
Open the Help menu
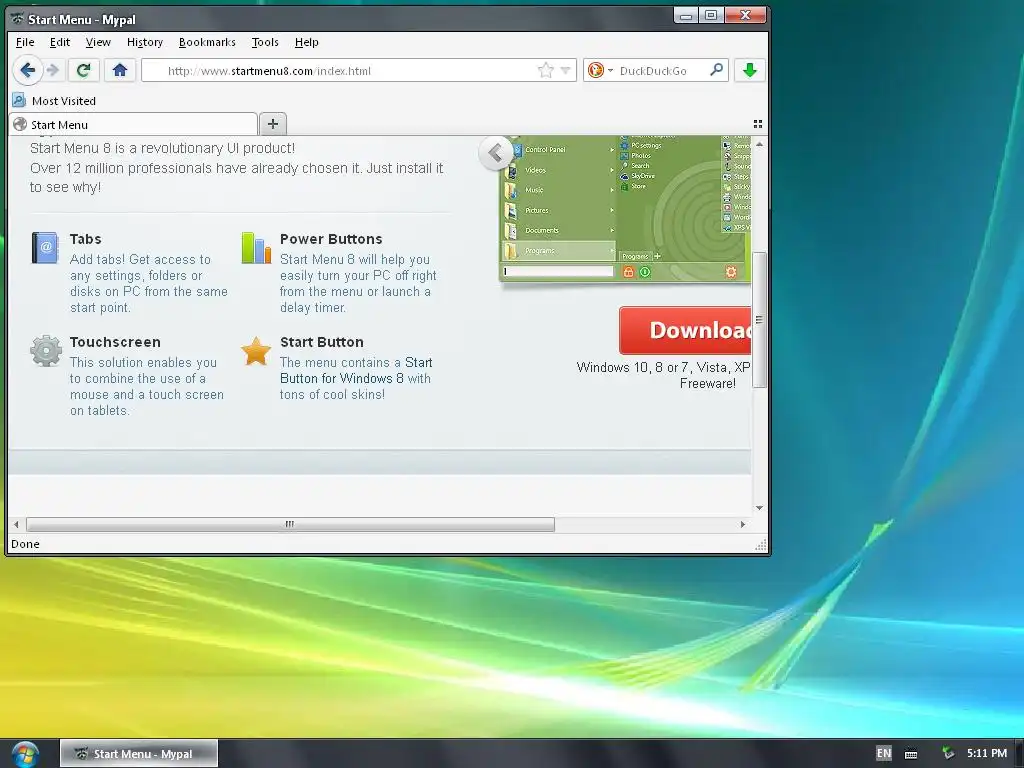click(306, 42)
